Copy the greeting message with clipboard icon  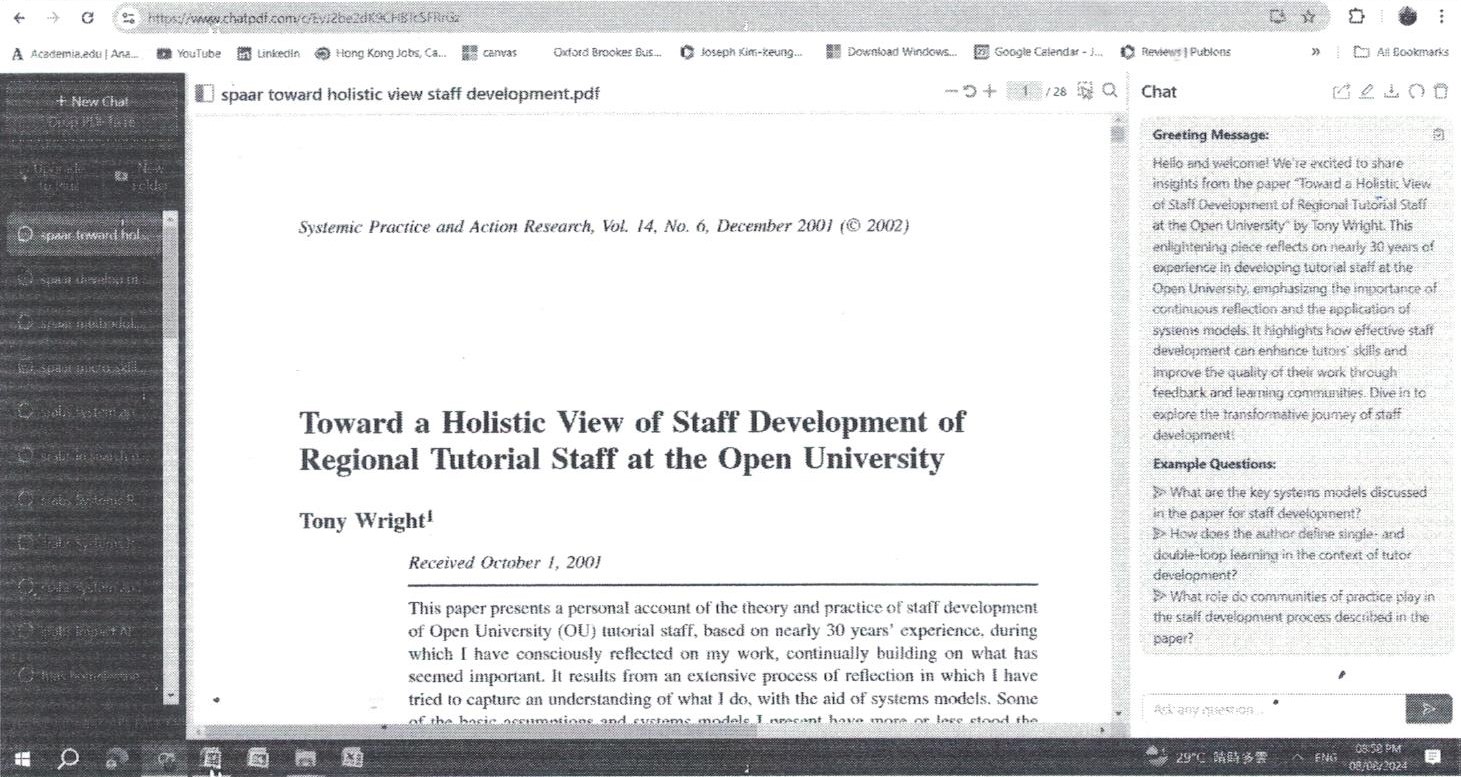1438,134
